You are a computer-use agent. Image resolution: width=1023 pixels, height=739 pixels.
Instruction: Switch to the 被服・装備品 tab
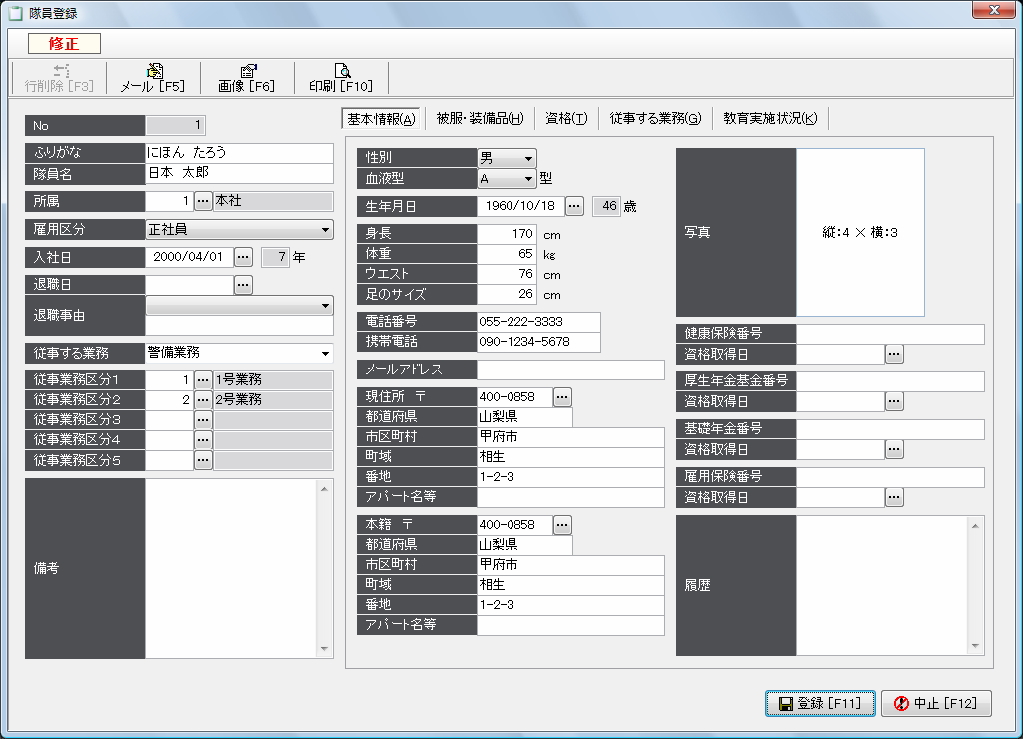pos(480,119)
